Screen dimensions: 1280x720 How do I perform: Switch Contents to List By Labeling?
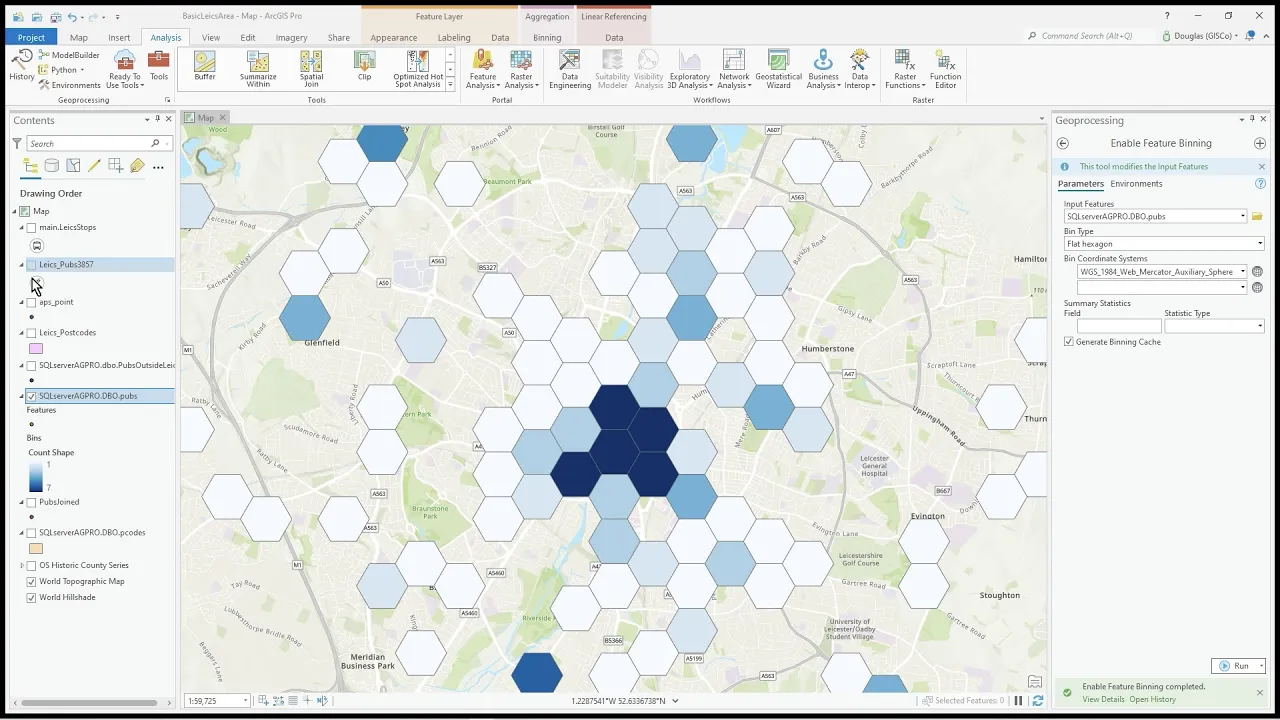(x=137, y=166)
